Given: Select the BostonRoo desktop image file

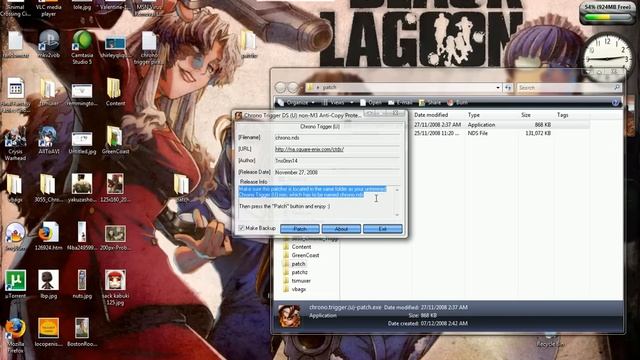Looking at the screenshot, I should coord(82,333).
